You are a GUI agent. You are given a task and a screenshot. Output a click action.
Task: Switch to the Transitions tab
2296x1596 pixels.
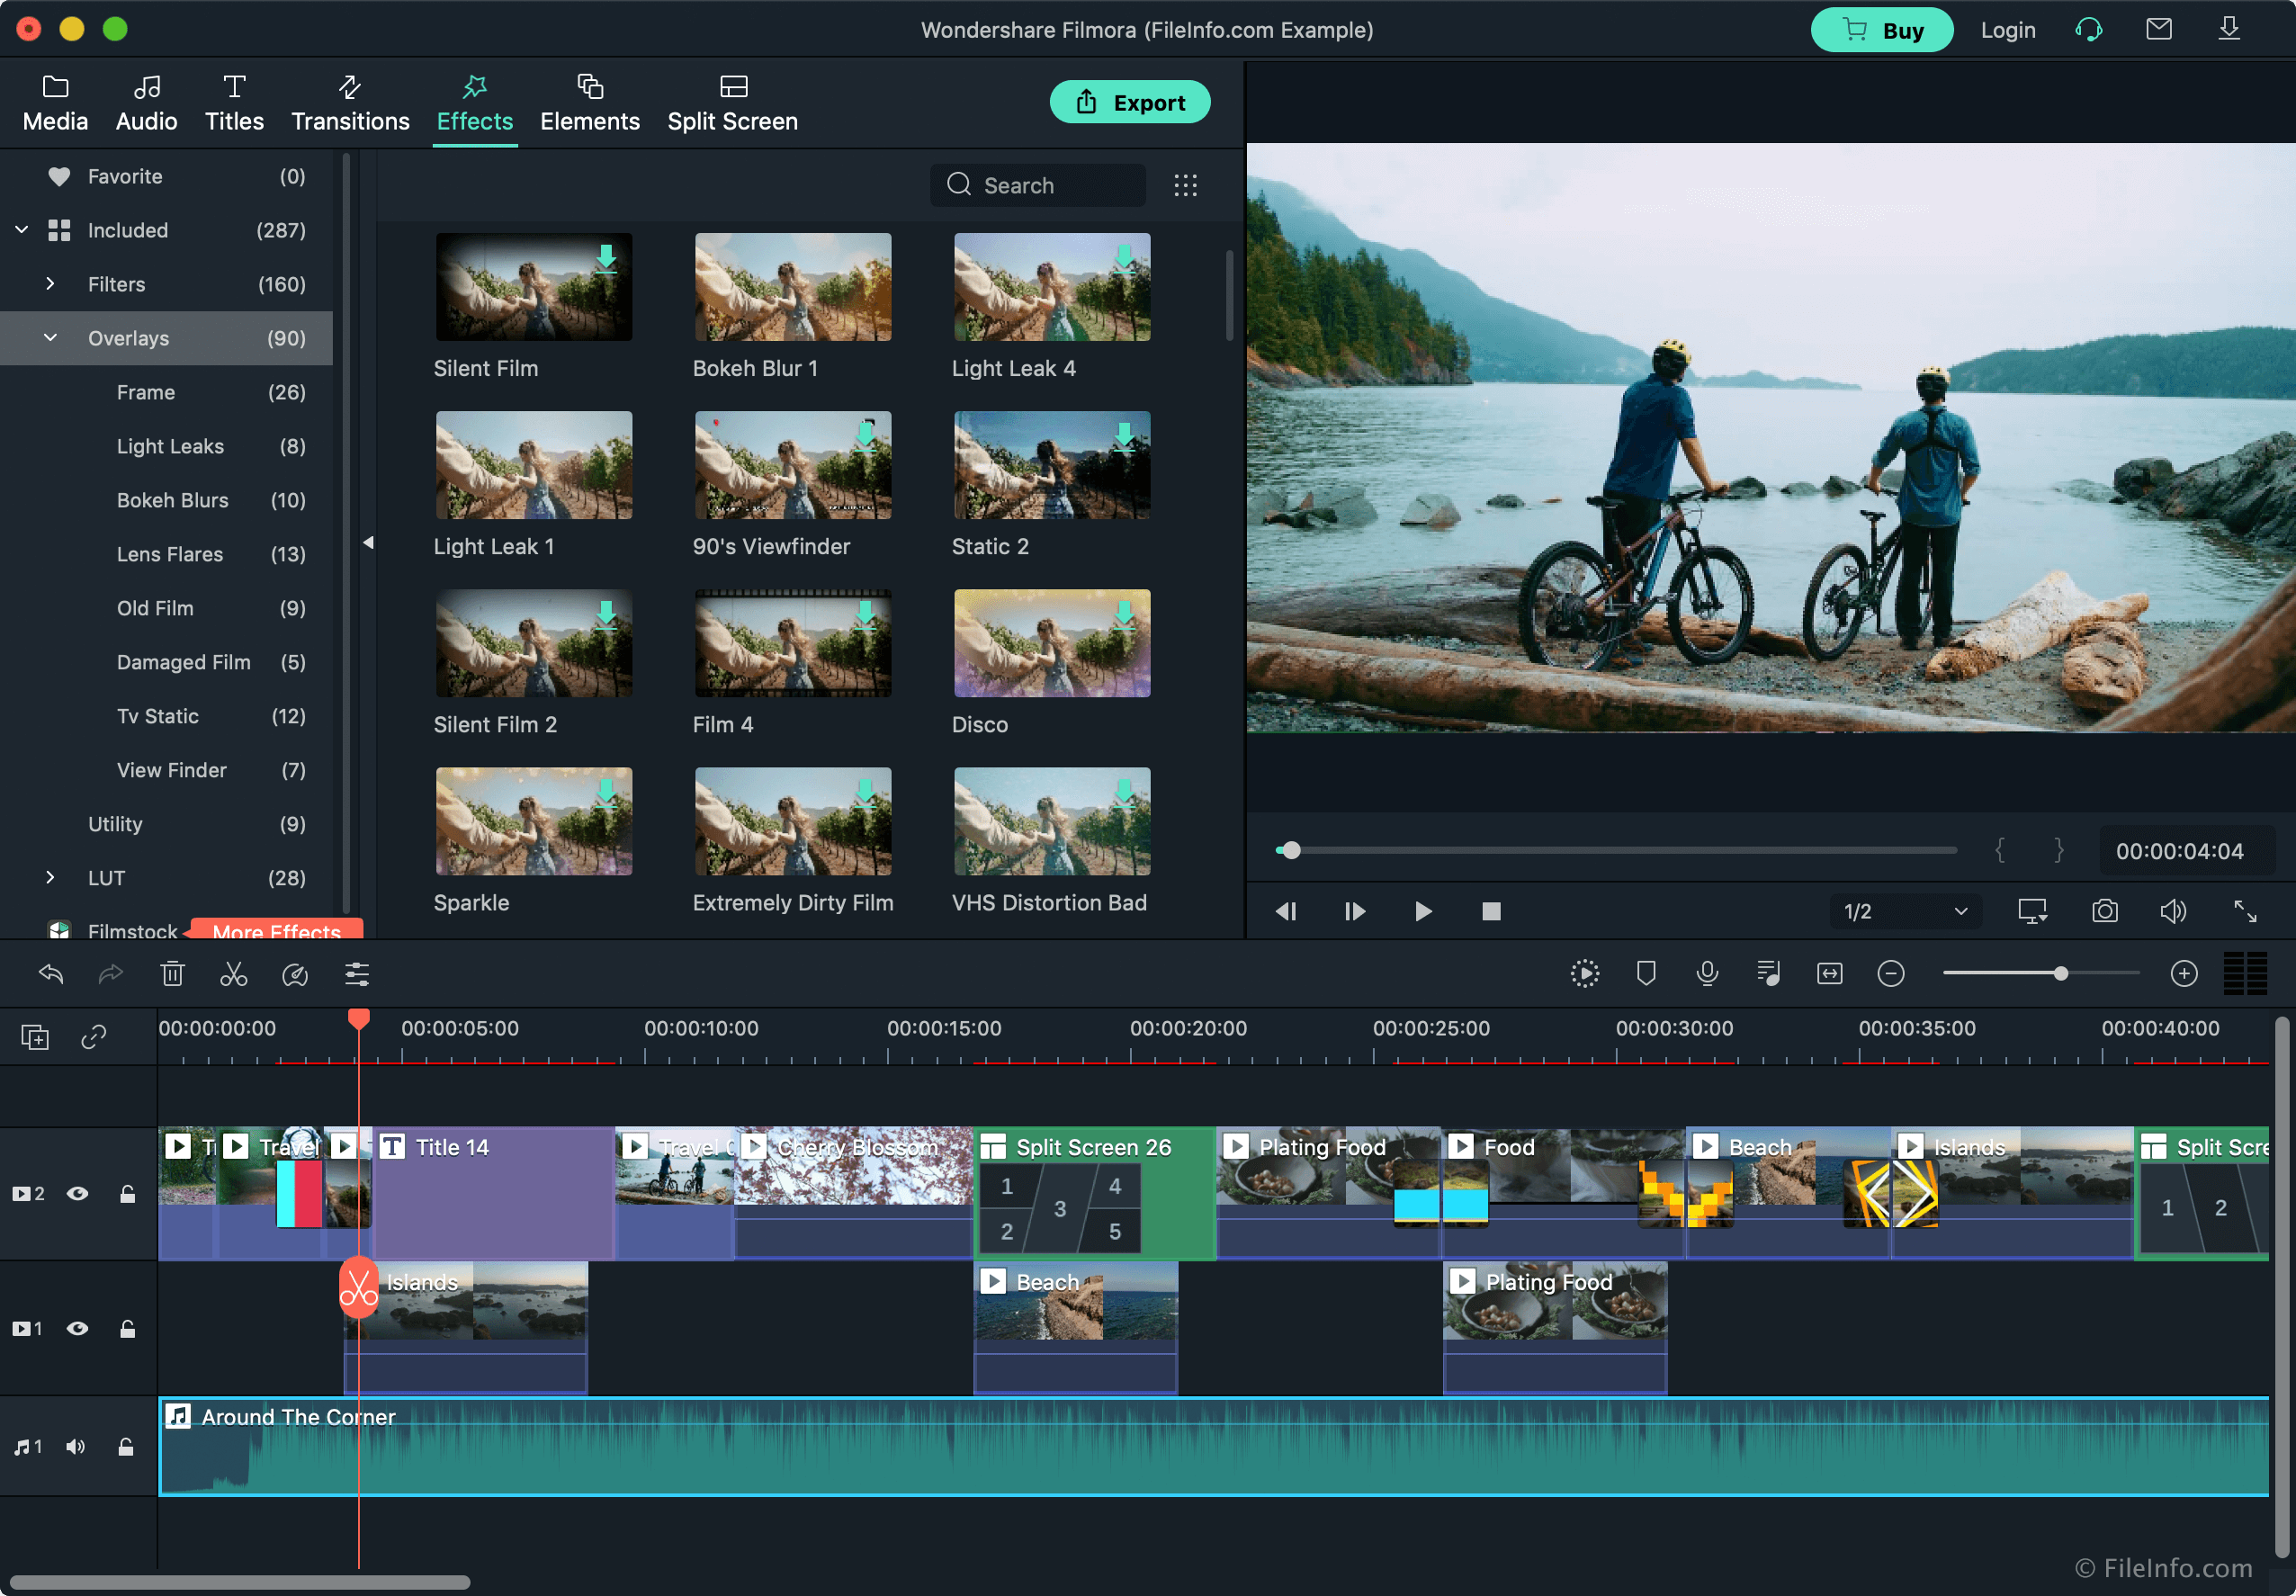[x=350, y=101]
